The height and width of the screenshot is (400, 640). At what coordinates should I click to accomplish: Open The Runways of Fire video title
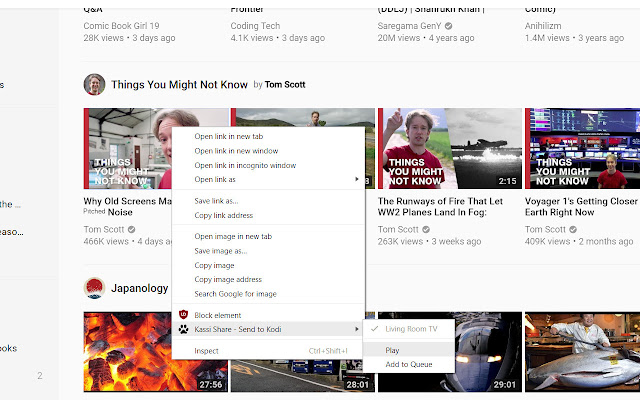pos(440,207)
